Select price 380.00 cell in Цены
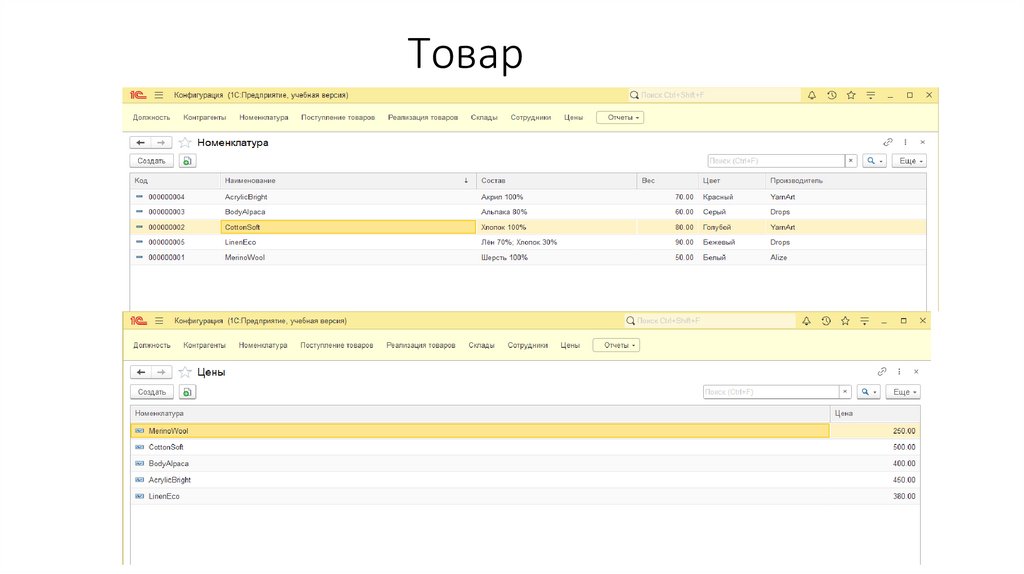This screenshot has height=574, width=1024. 875,496
